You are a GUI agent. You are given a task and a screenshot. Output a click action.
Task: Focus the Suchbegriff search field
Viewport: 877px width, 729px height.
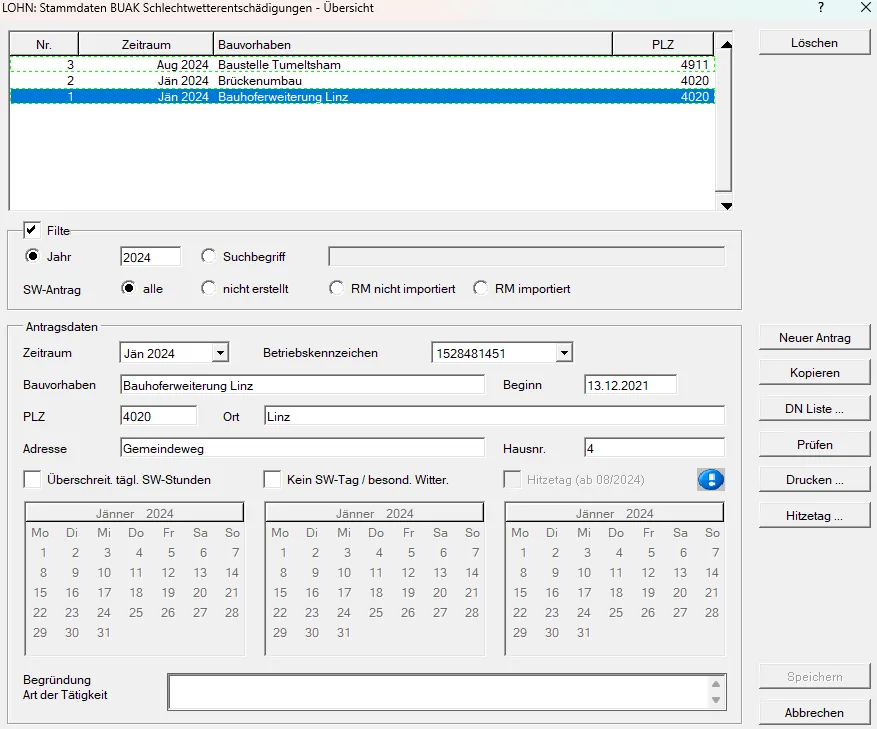pyautogui.click(x=526, y=256)
